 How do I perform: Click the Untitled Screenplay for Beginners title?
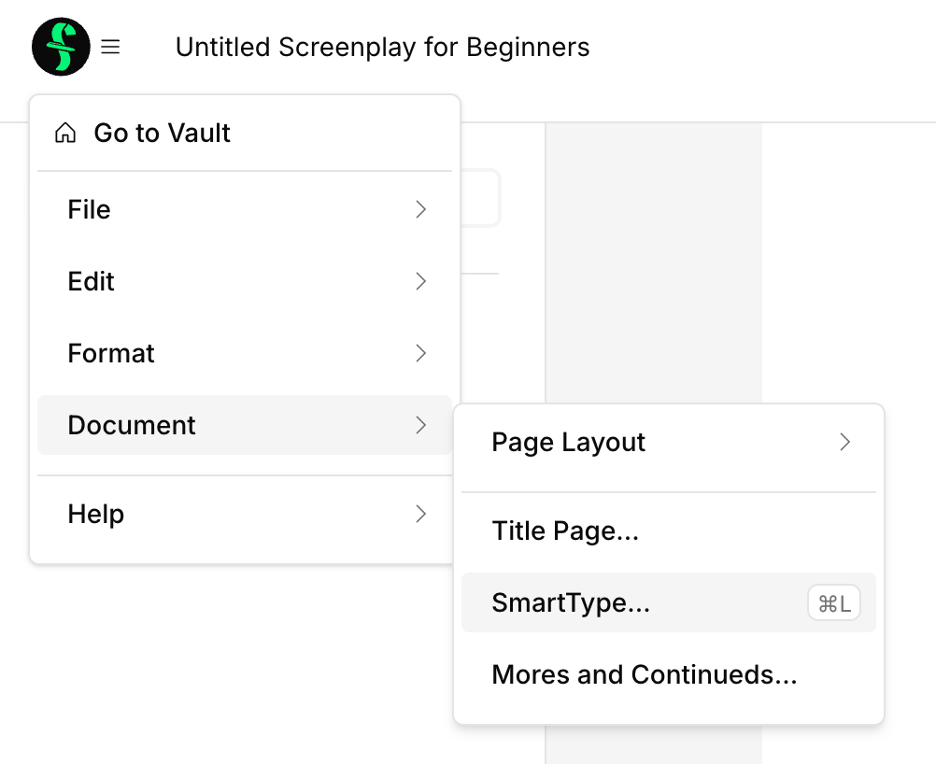tap(382, 47)
